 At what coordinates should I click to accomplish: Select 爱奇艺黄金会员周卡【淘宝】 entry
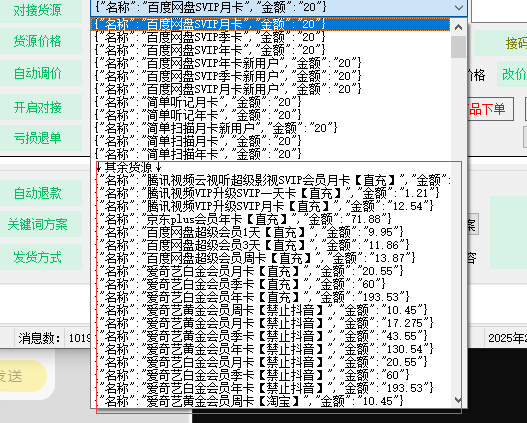[x=271, y=401]
